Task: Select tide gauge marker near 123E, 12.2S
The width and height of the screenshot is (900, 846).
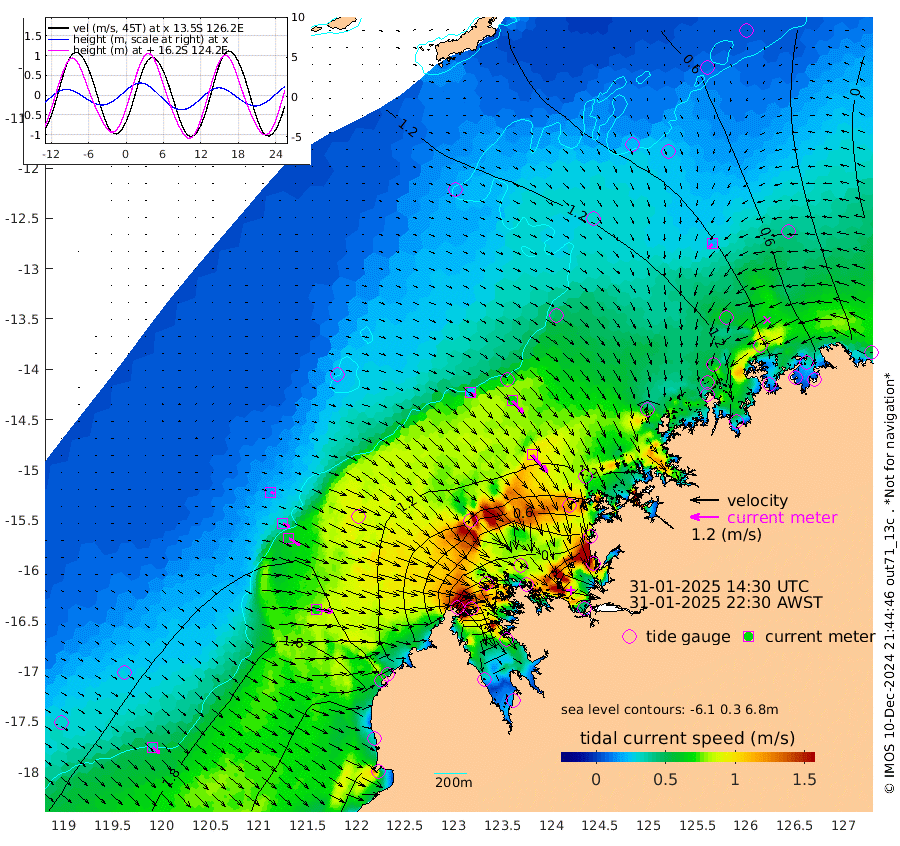Action: point(456,189)
